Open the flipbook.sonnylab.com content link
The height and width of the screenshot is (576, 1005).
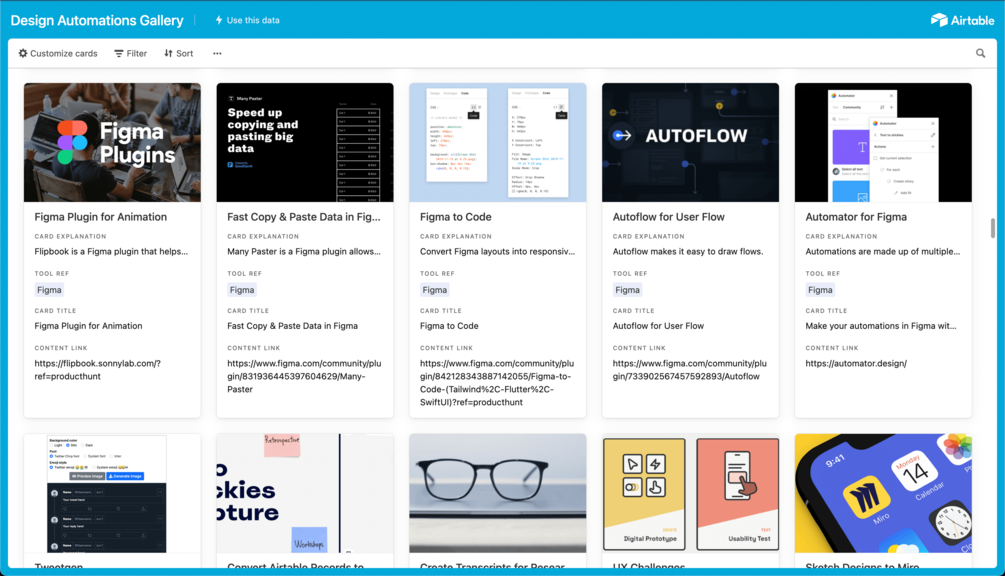coord(97,370)
